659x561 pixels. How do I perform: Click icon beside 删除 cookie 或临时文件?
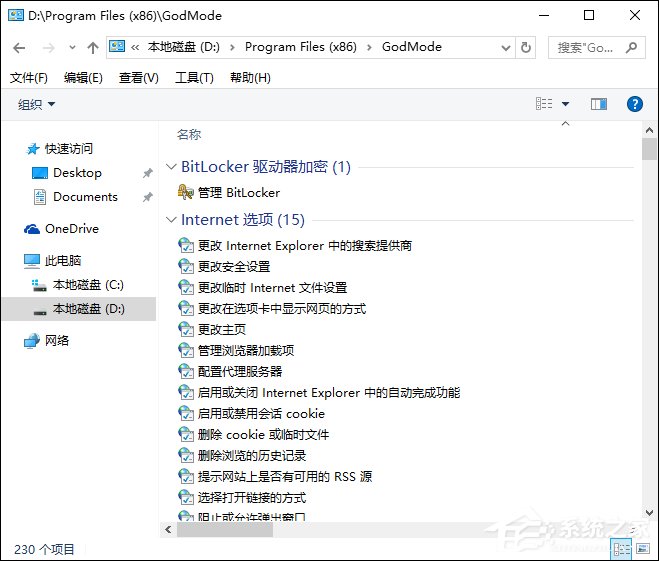(185, 434)
